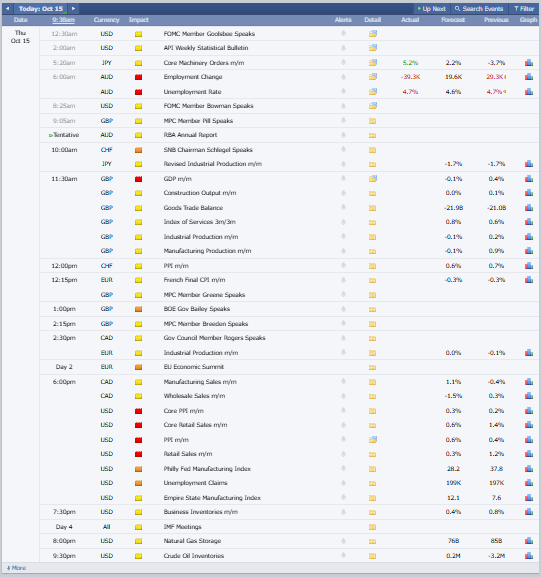Open graph for Core Machinery Orders m/m
541x577 pixels.
[529, 63]
